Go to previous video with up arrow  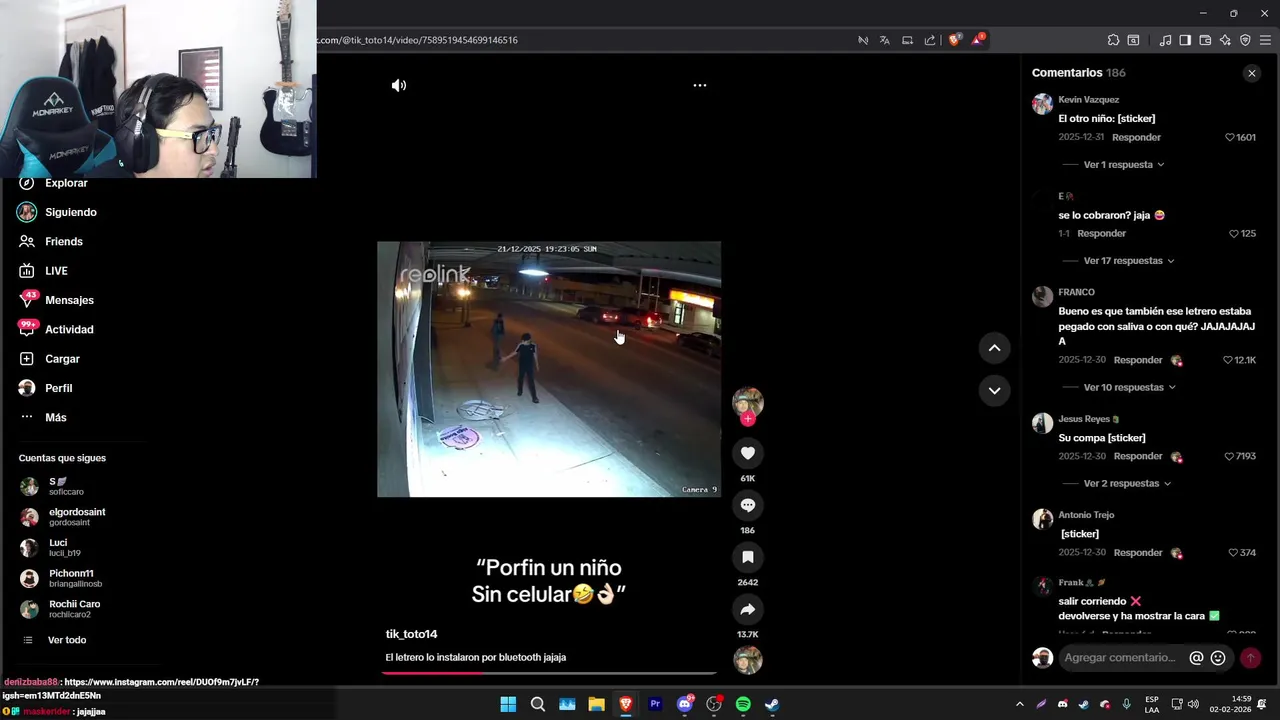(x=994, y=348)
